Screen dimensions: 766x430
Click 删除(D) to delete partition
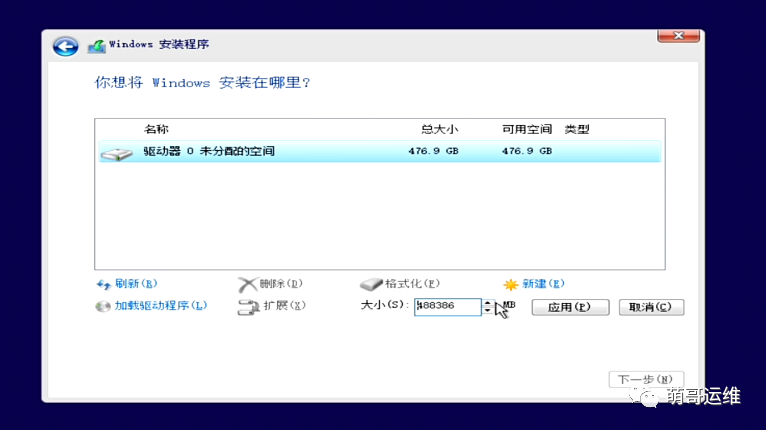(x=281, y=283)
